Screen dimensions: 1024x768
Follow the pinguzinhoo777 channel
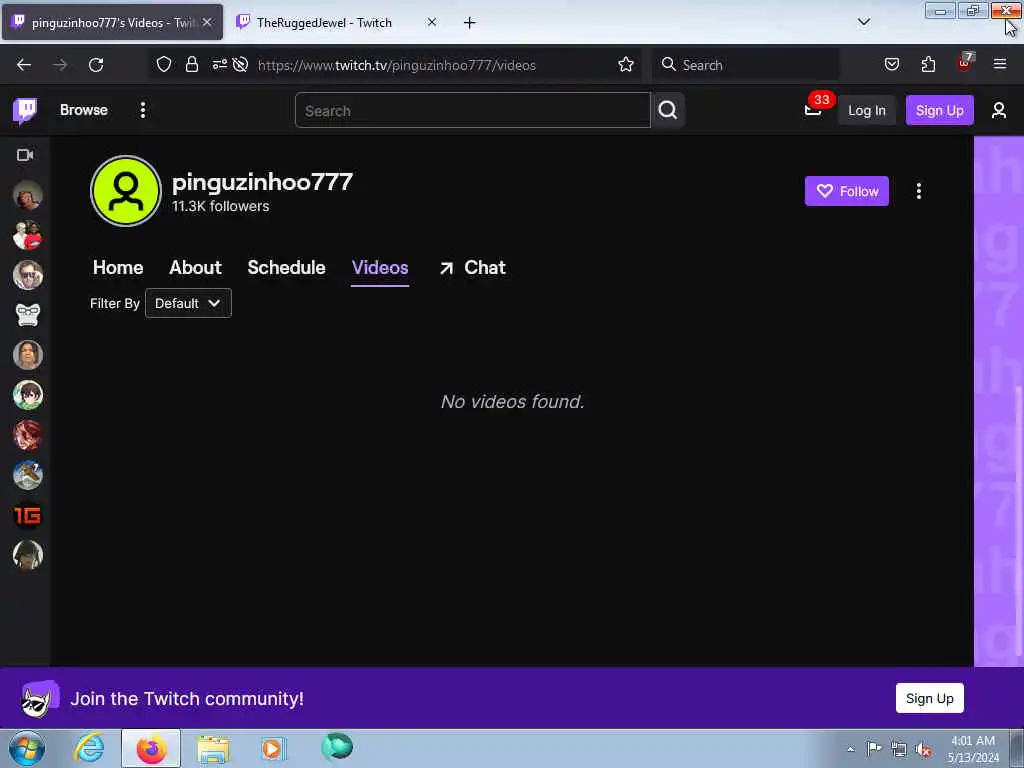846,191
